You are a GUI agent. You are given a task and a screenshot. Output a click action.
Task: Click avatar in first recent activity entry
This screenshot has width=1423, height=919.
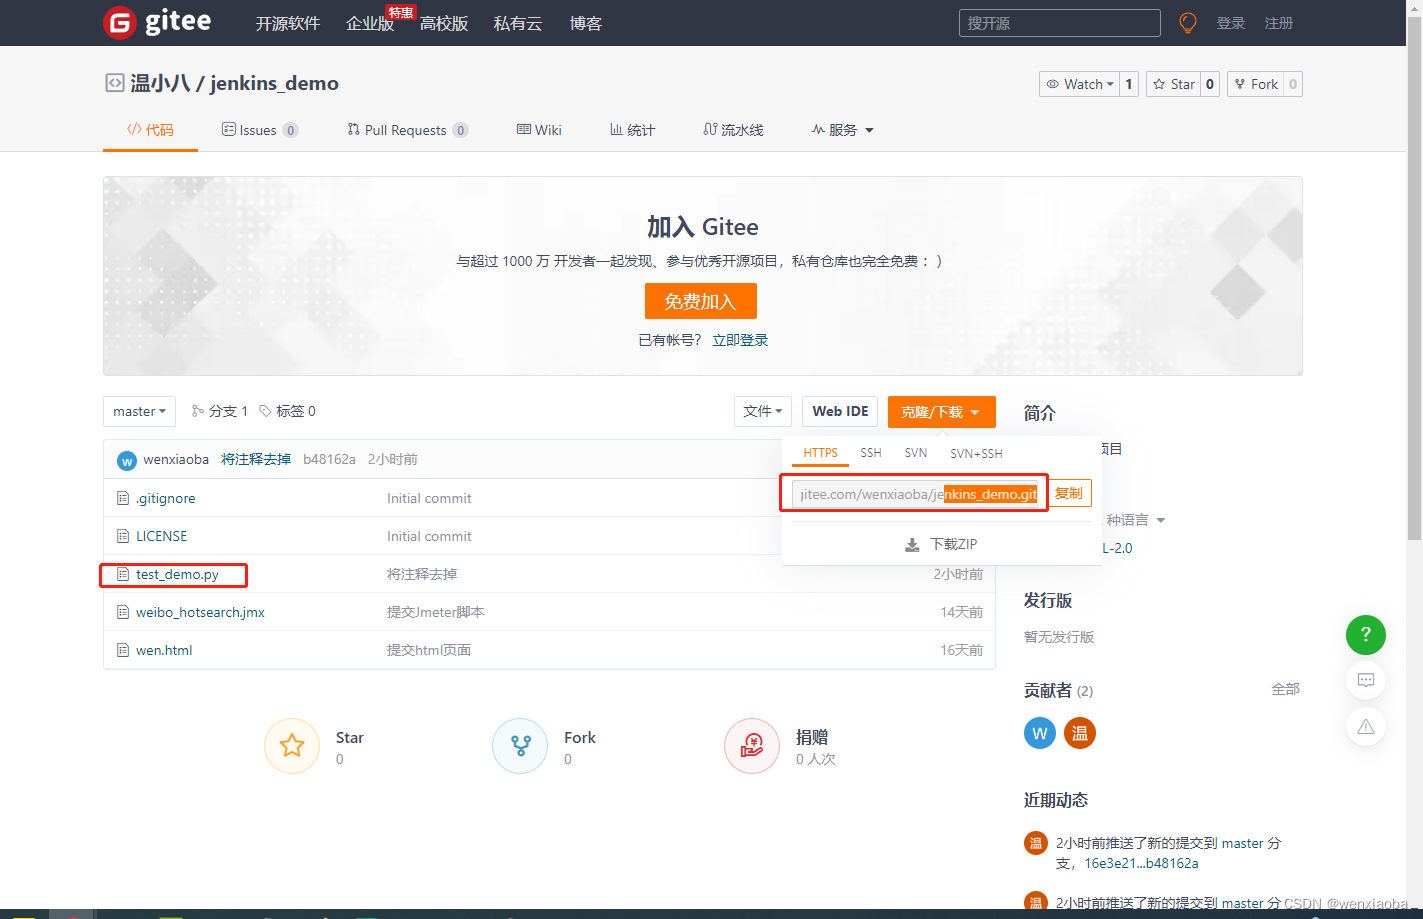(x=1036, y=843)
